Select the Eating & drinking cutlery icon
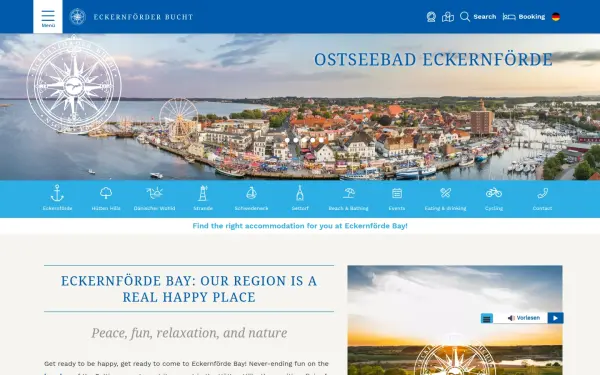 click(x=445, y=193)
